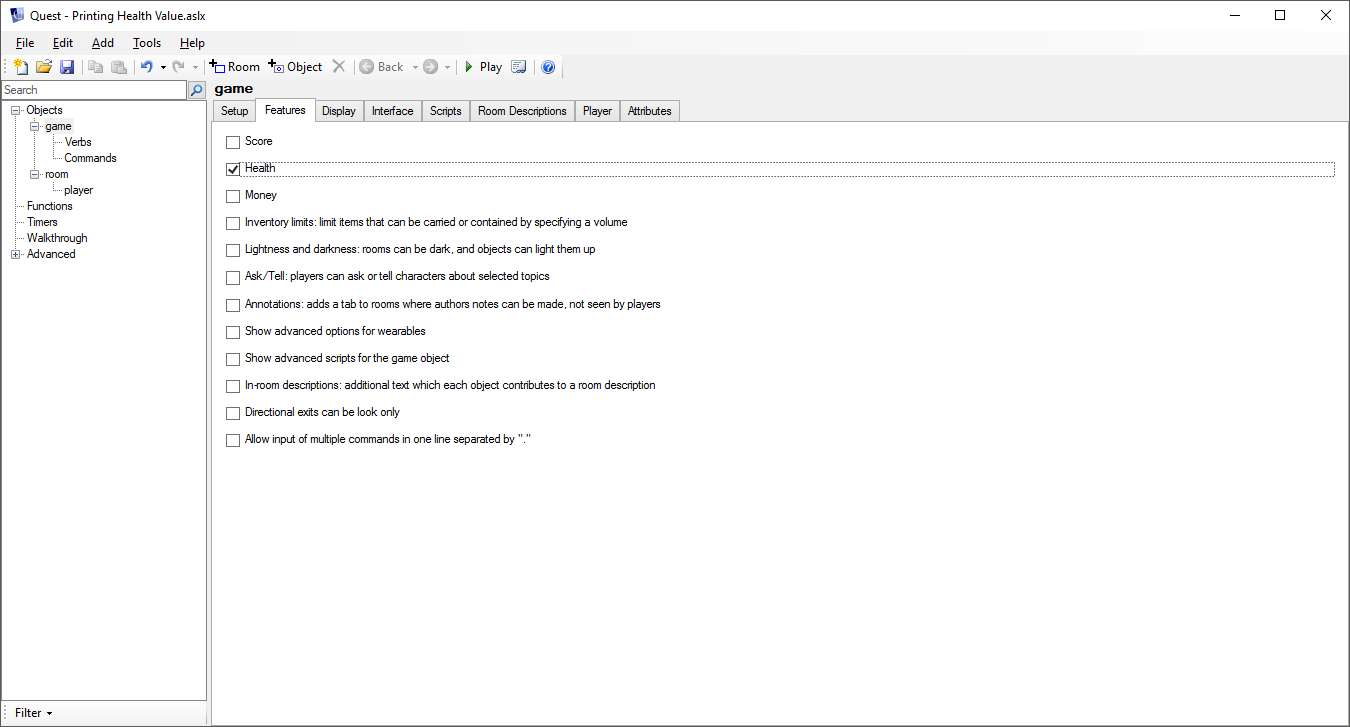Enable In-room descriptions checkbox
Screen dimensions: 1350x727
(233, 386)
